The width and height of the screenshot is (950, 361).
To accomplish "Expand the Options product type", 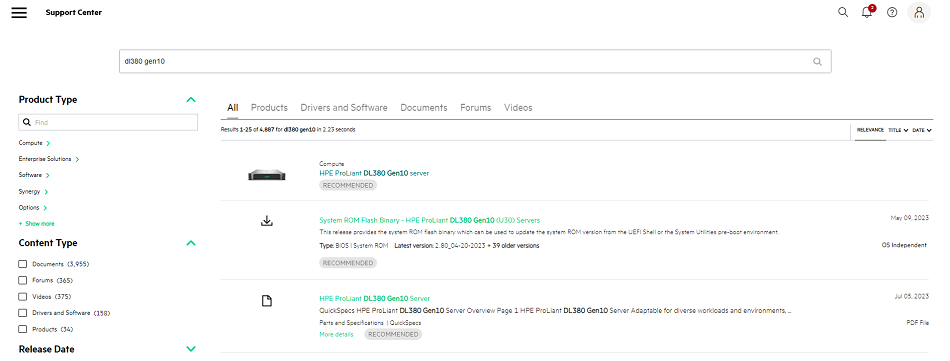I will (33, 208).
